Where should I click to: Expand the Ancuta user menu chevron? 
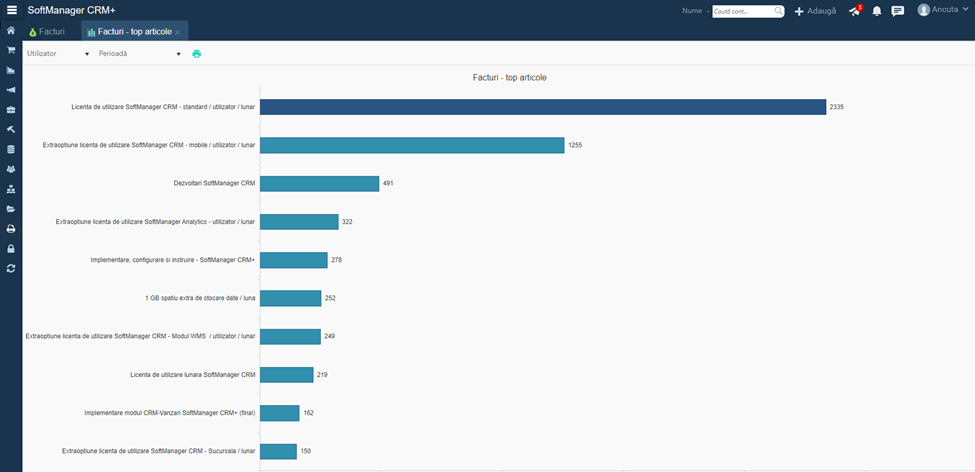[x=964, y=10]
